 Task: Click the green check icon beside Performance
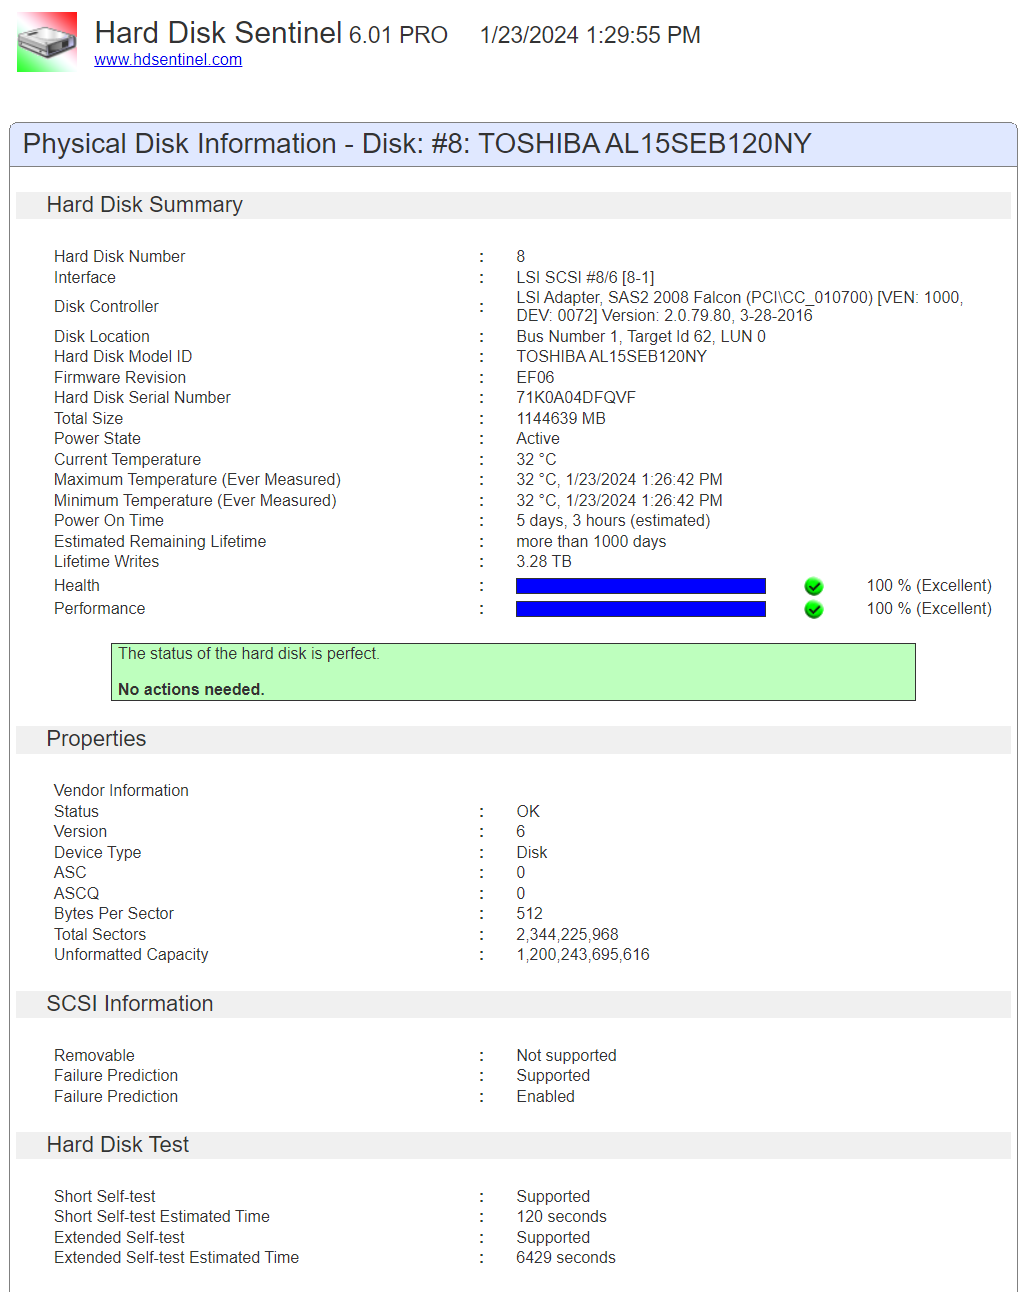click(814, 610)
